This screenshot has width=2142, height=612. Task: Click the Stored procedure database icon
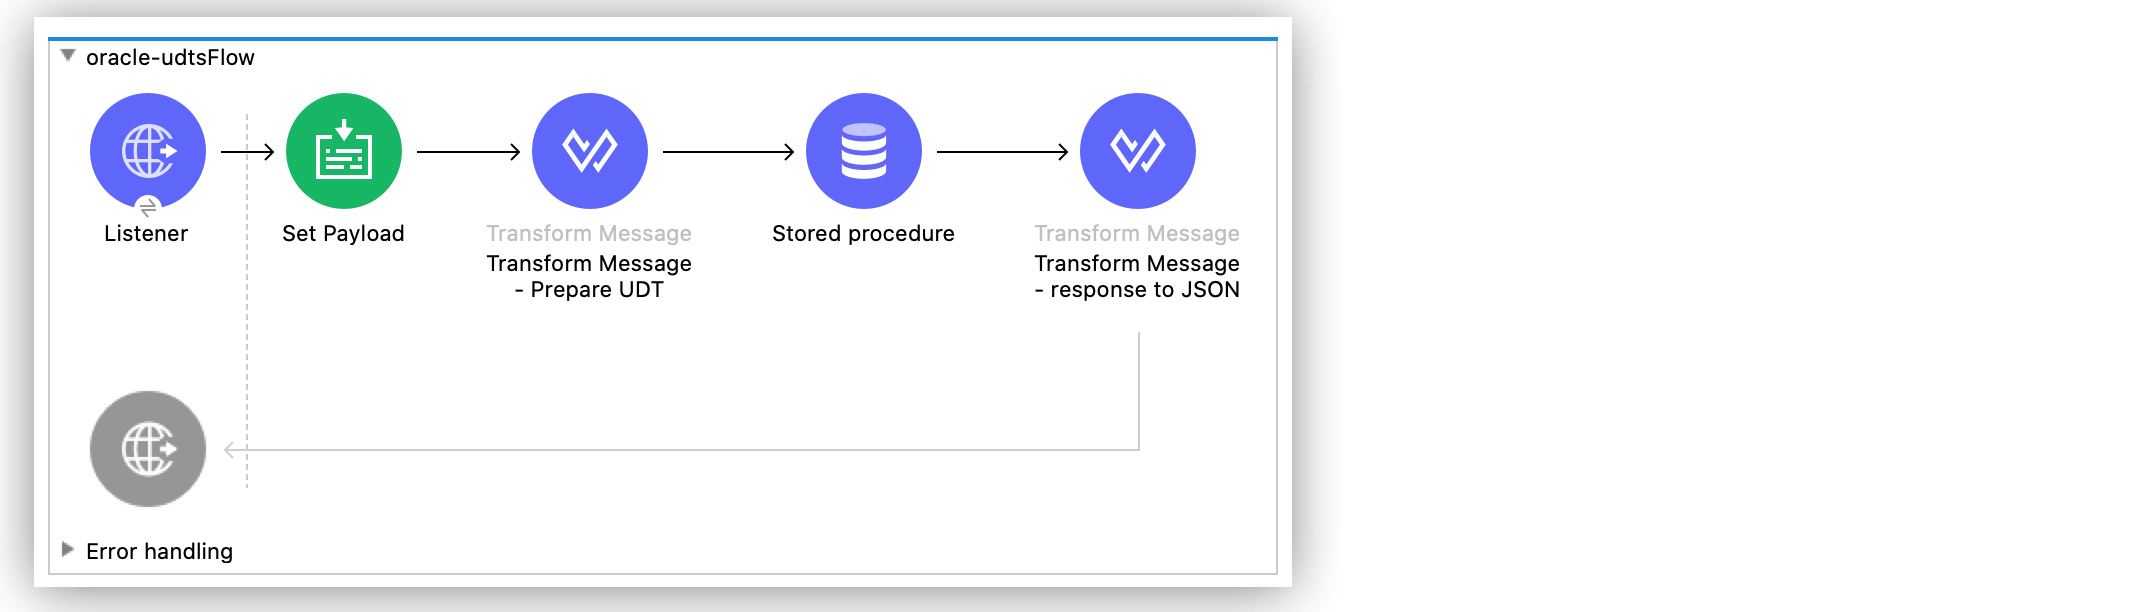[x=863, y=150]
